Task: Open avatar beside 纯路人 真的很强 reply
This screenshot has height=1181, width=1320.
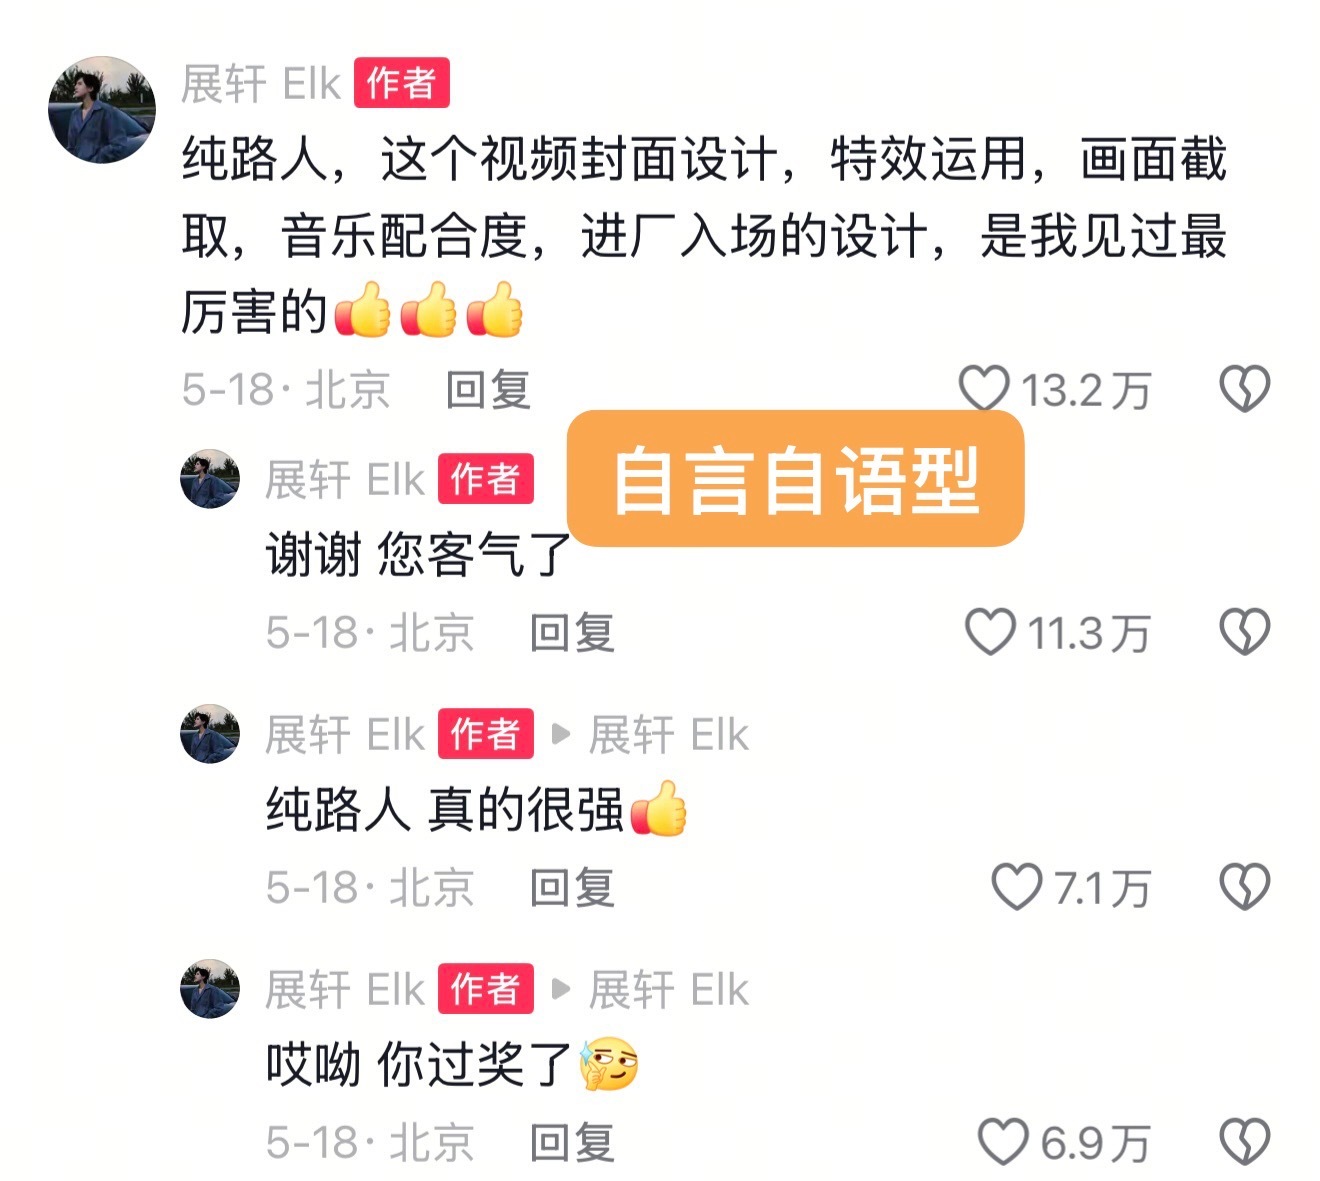Action: [210, 734]
